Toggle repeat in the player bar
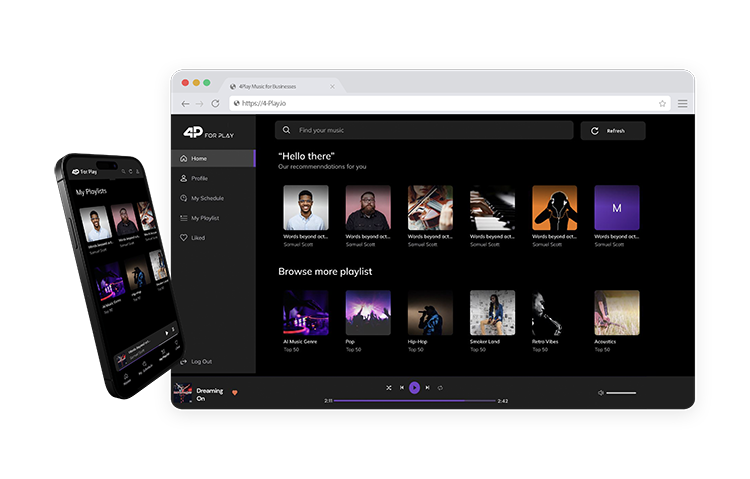750x479 pixels. [440, 388]
